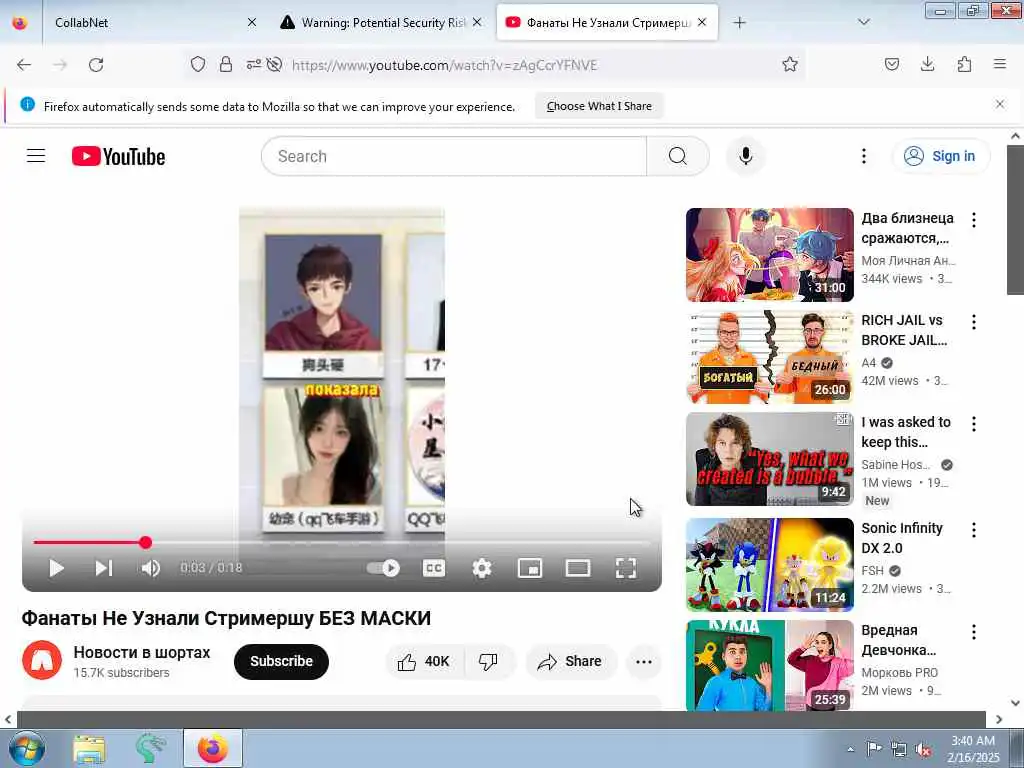Click the page vertical scrollbar thumb
This screenshot has width=1024, height=768.
pyautogui.click(x=1016, y=219)
